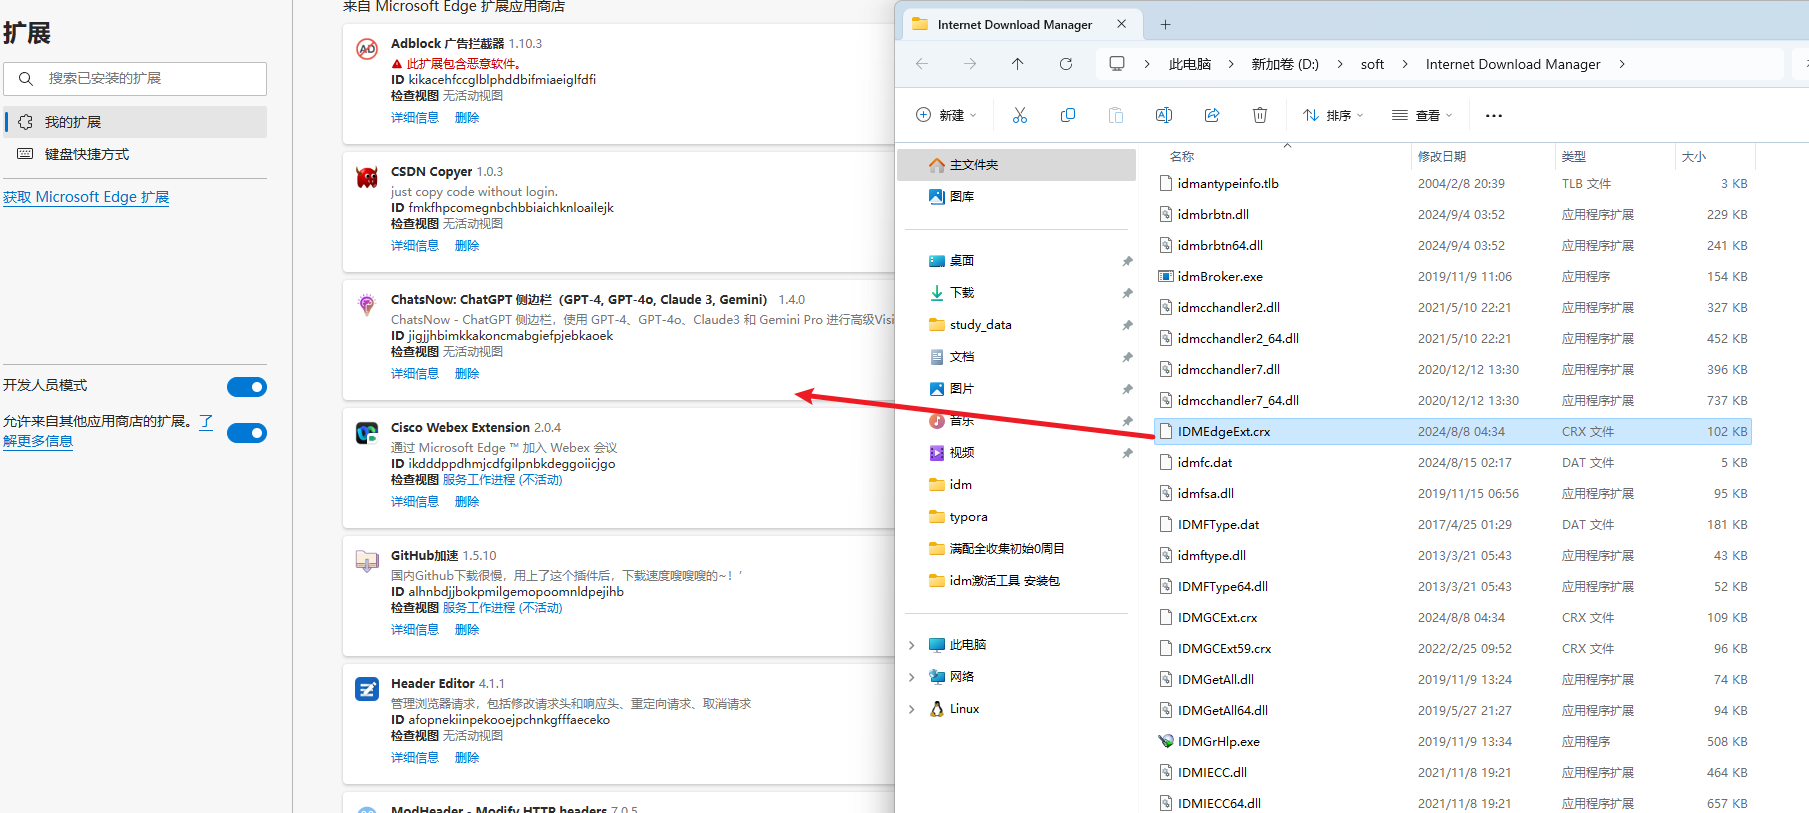Open the 排序 sort dropdown
The image size is (1809, 813).
click(1334, 115)
